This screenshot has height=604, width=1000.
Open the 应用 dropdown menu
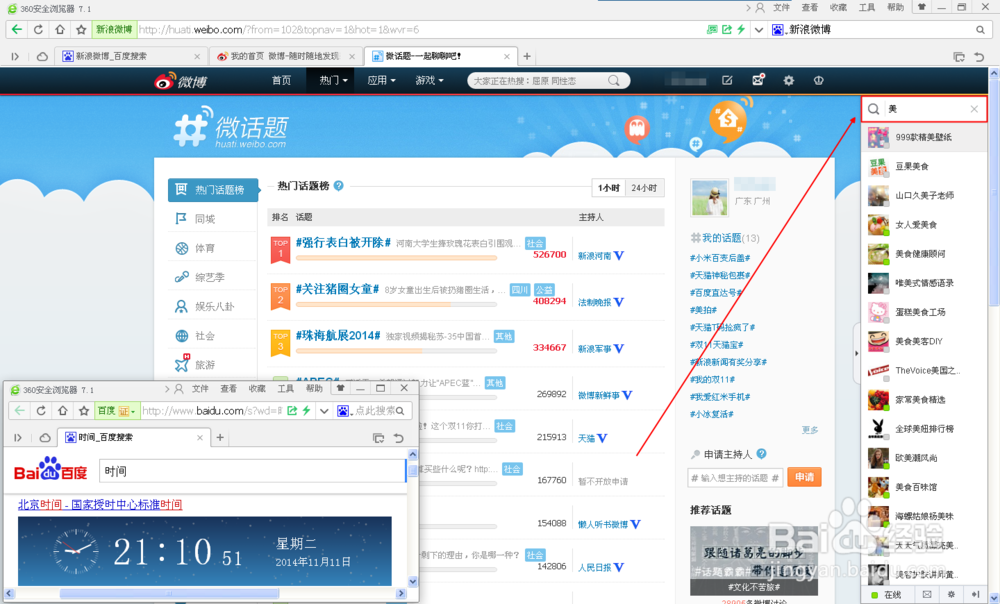(x=381, y=79)
